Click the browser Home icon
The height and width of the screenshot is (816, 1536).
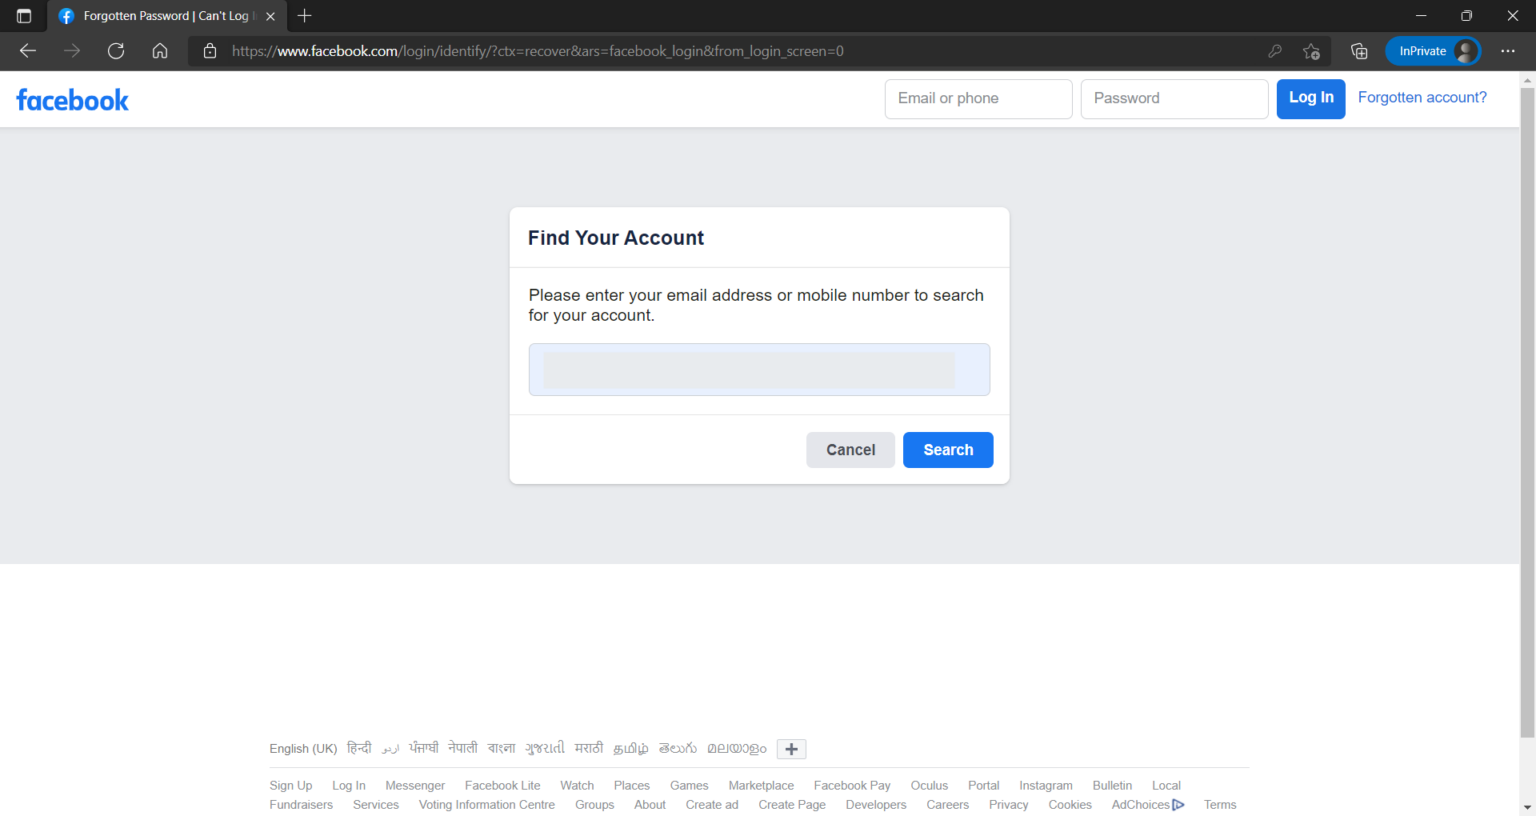160,50
